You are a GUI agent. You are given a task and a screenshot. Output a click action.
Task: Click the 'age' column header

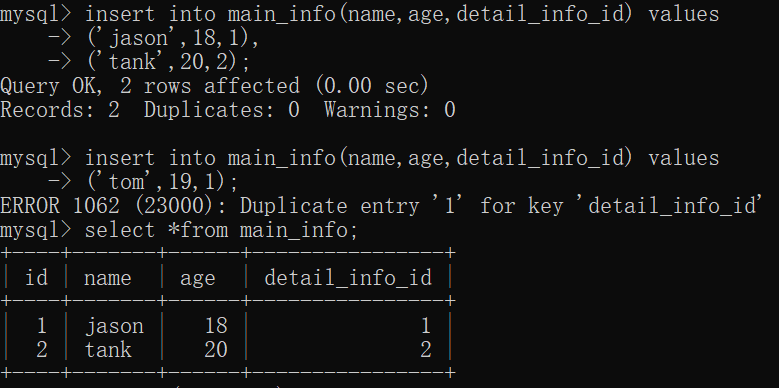pos(198,279)
